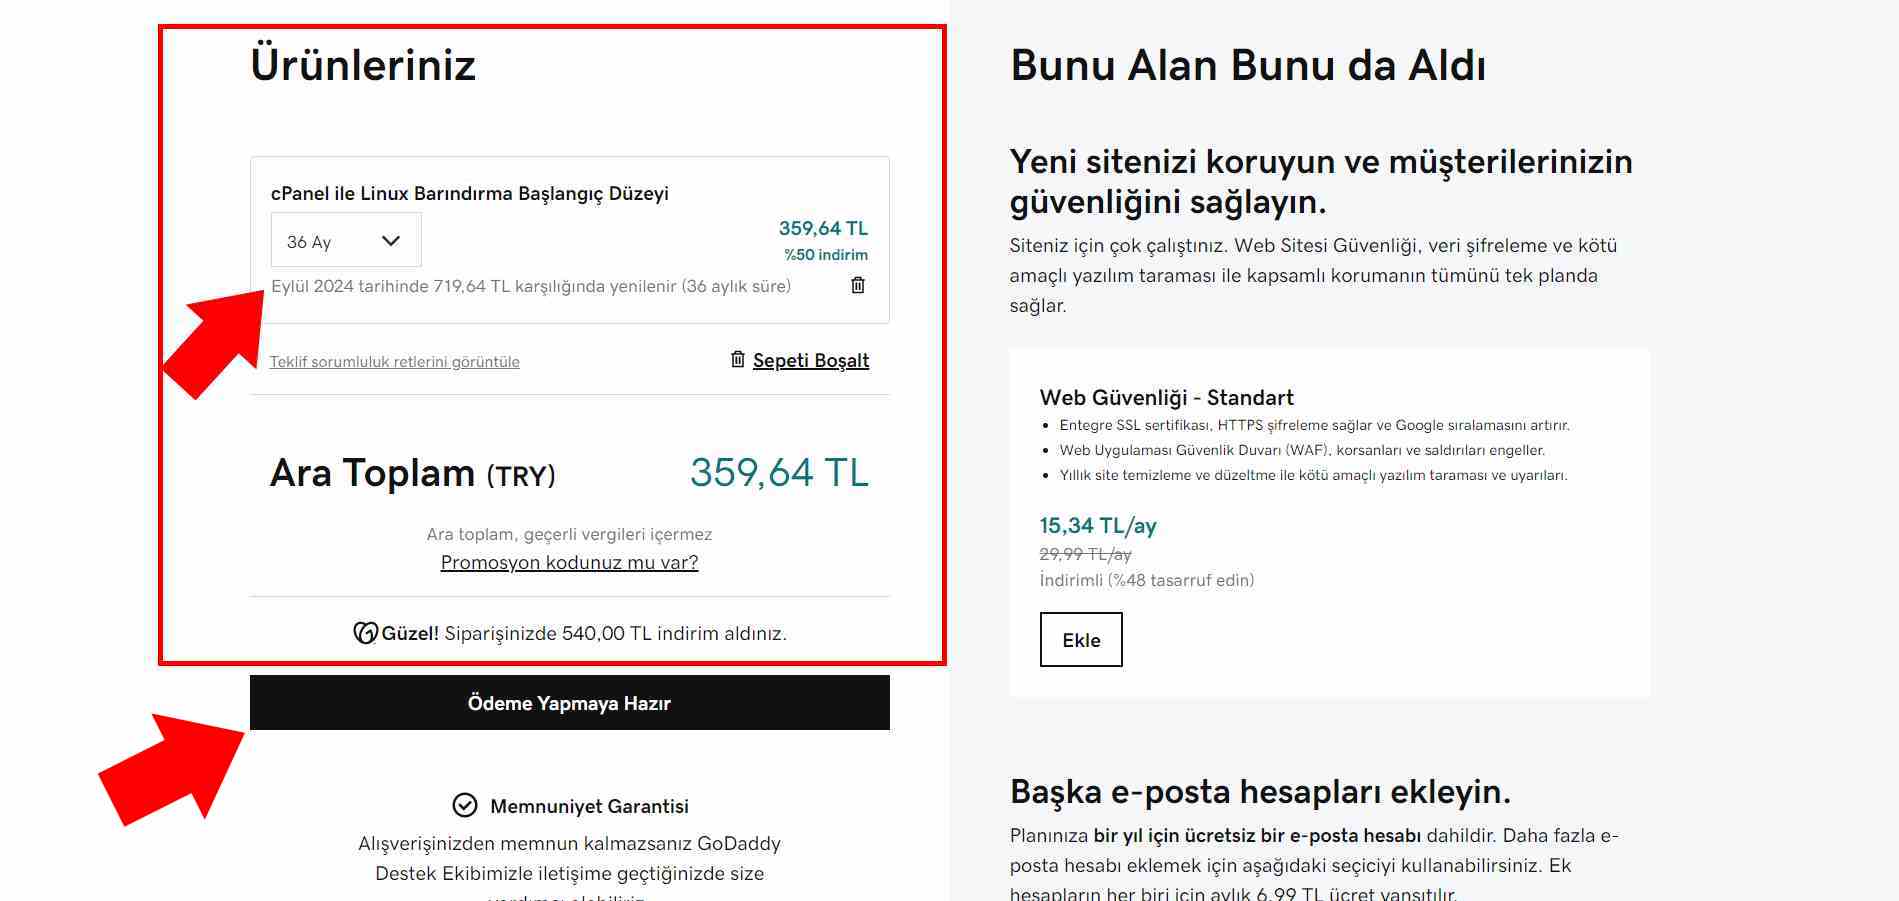
Task: Click the 15,34 TL/ay price text
Action: click(x=1098, y=525)
